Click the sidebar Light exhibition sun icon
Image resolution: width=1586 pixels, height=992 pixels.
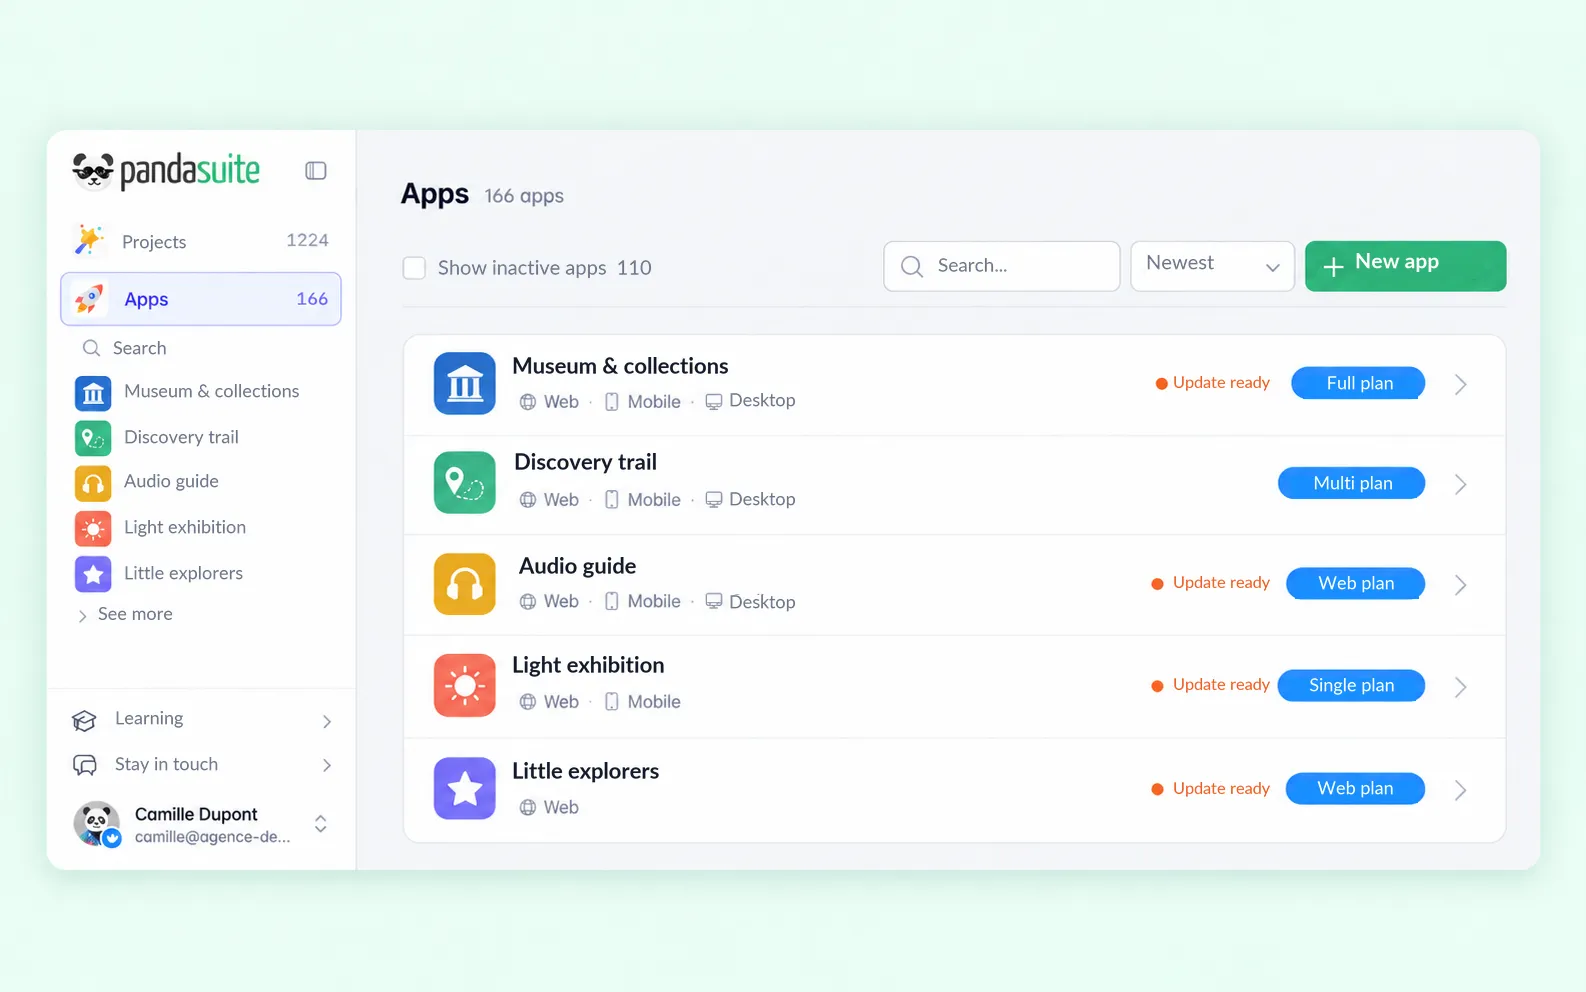coord(93,528)
